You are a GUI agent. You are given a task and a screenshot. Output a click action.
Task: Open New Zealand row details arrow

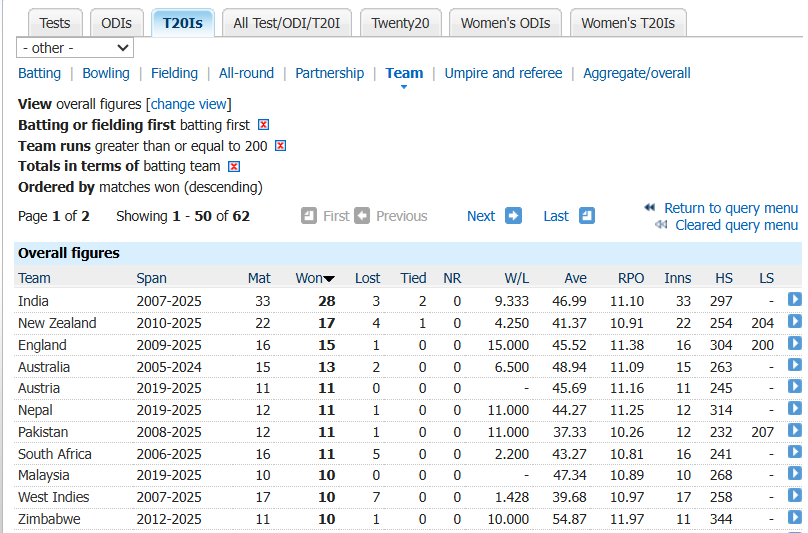pos(795,322)
